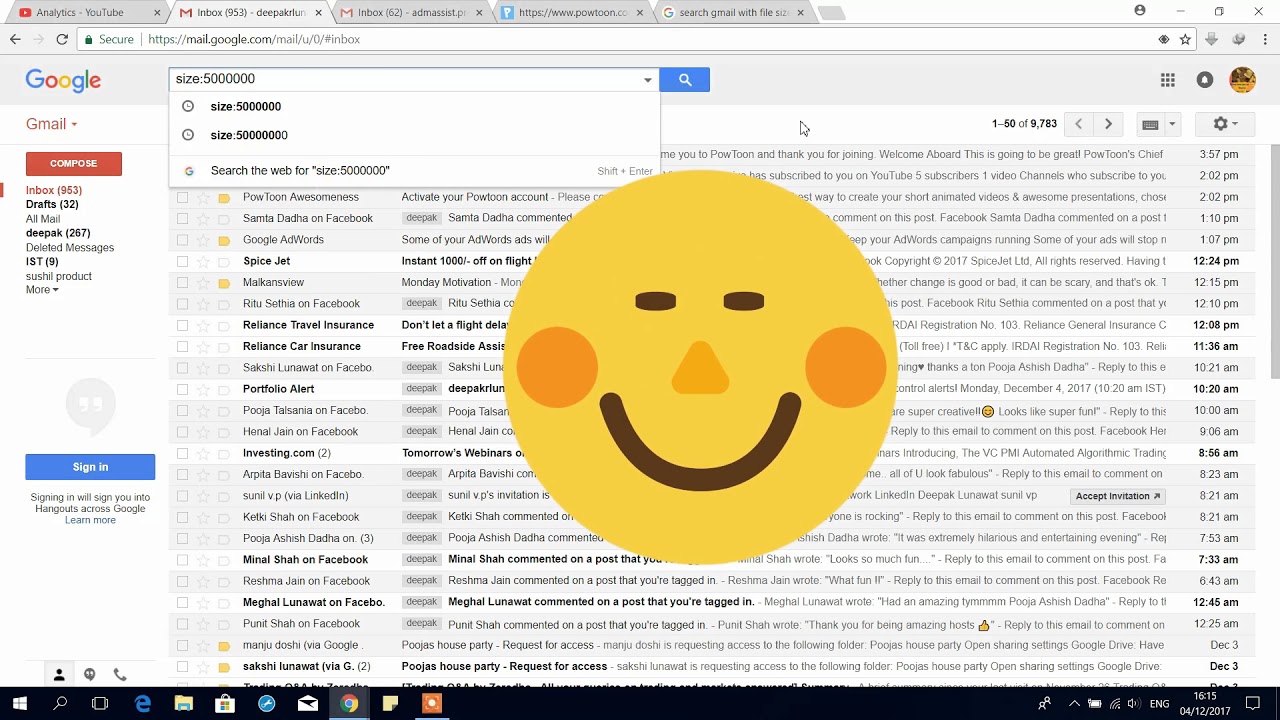1280x720 pixels.
Task: Open the Settings gear dropdown
Action: [1225, 124]
